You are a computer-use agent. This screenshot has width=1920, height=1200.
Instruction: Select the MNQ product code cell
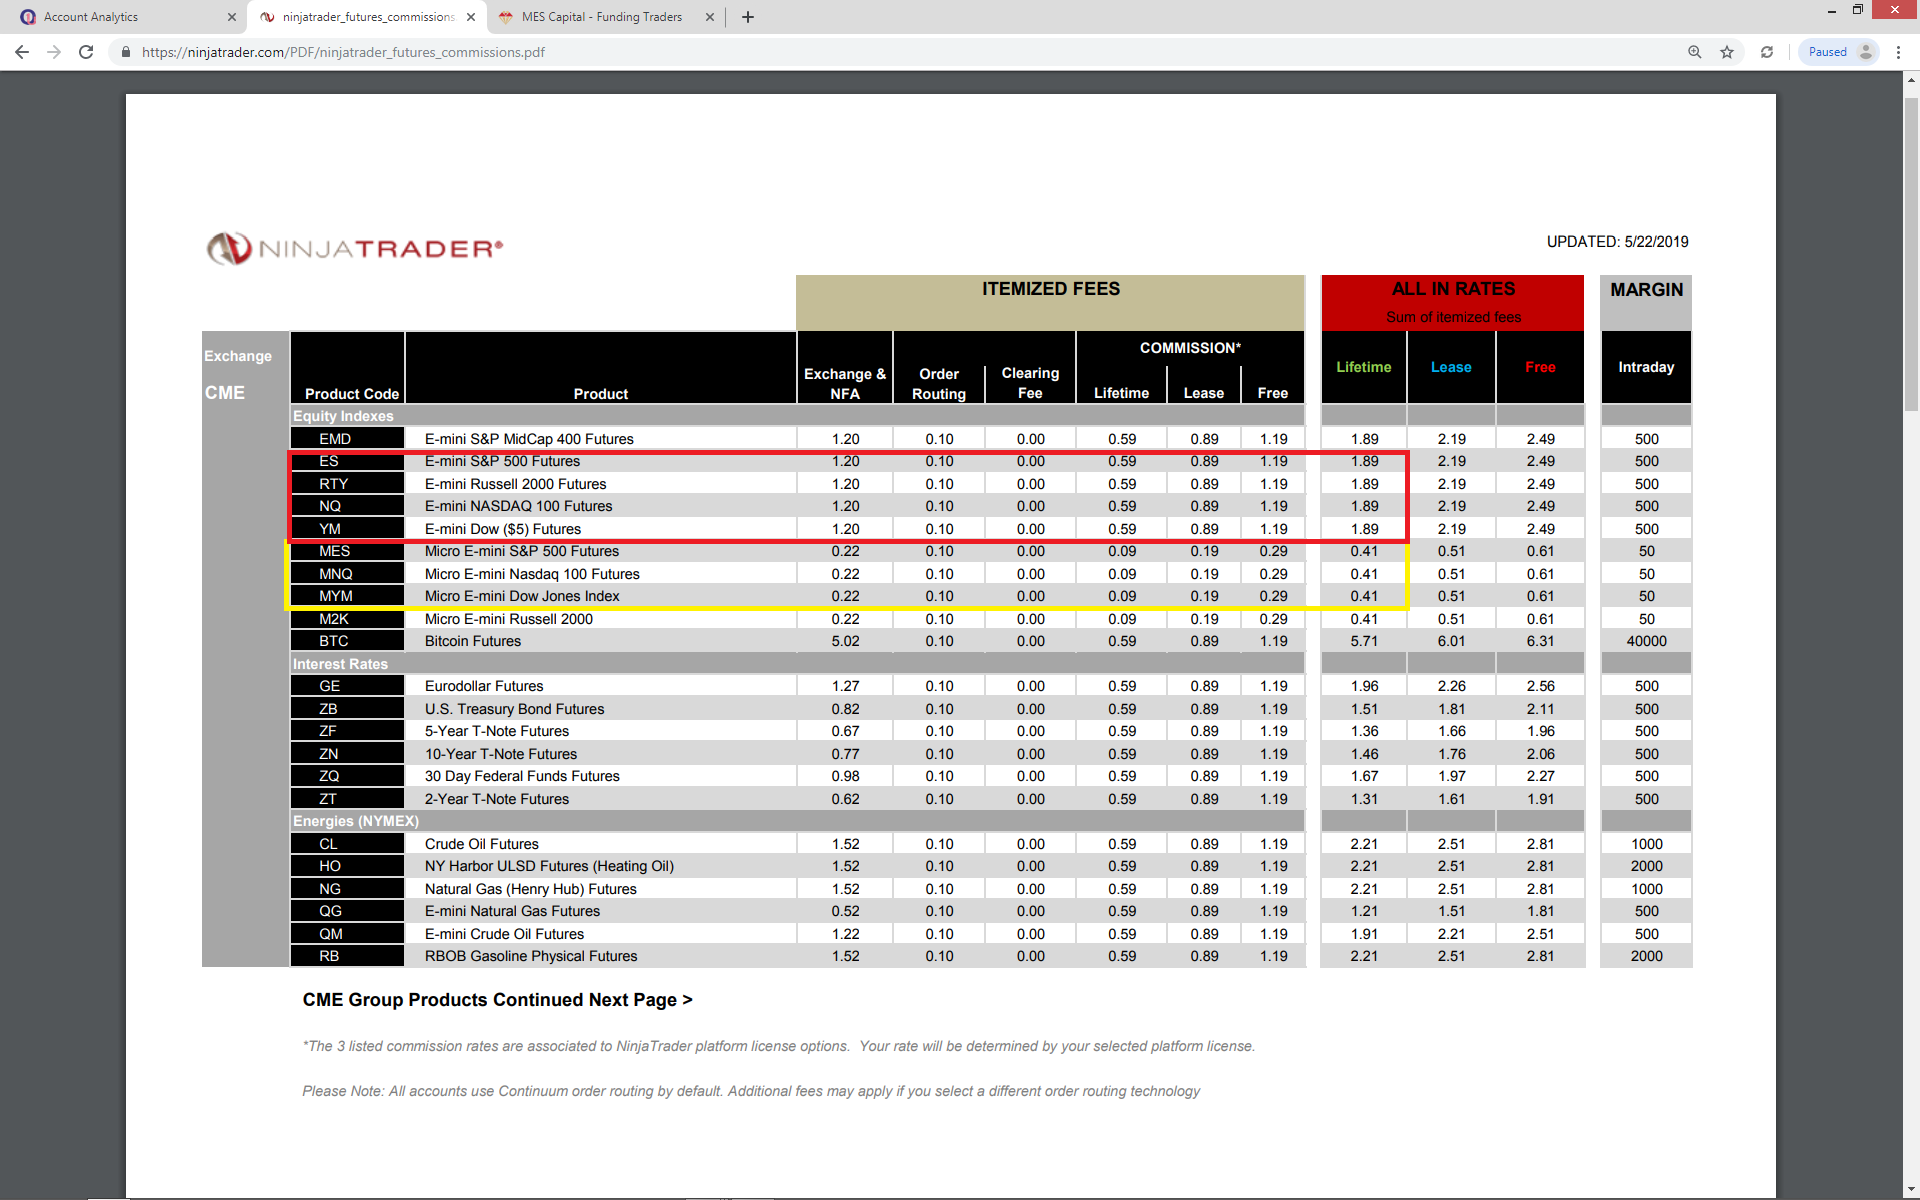tap(347, 574)
